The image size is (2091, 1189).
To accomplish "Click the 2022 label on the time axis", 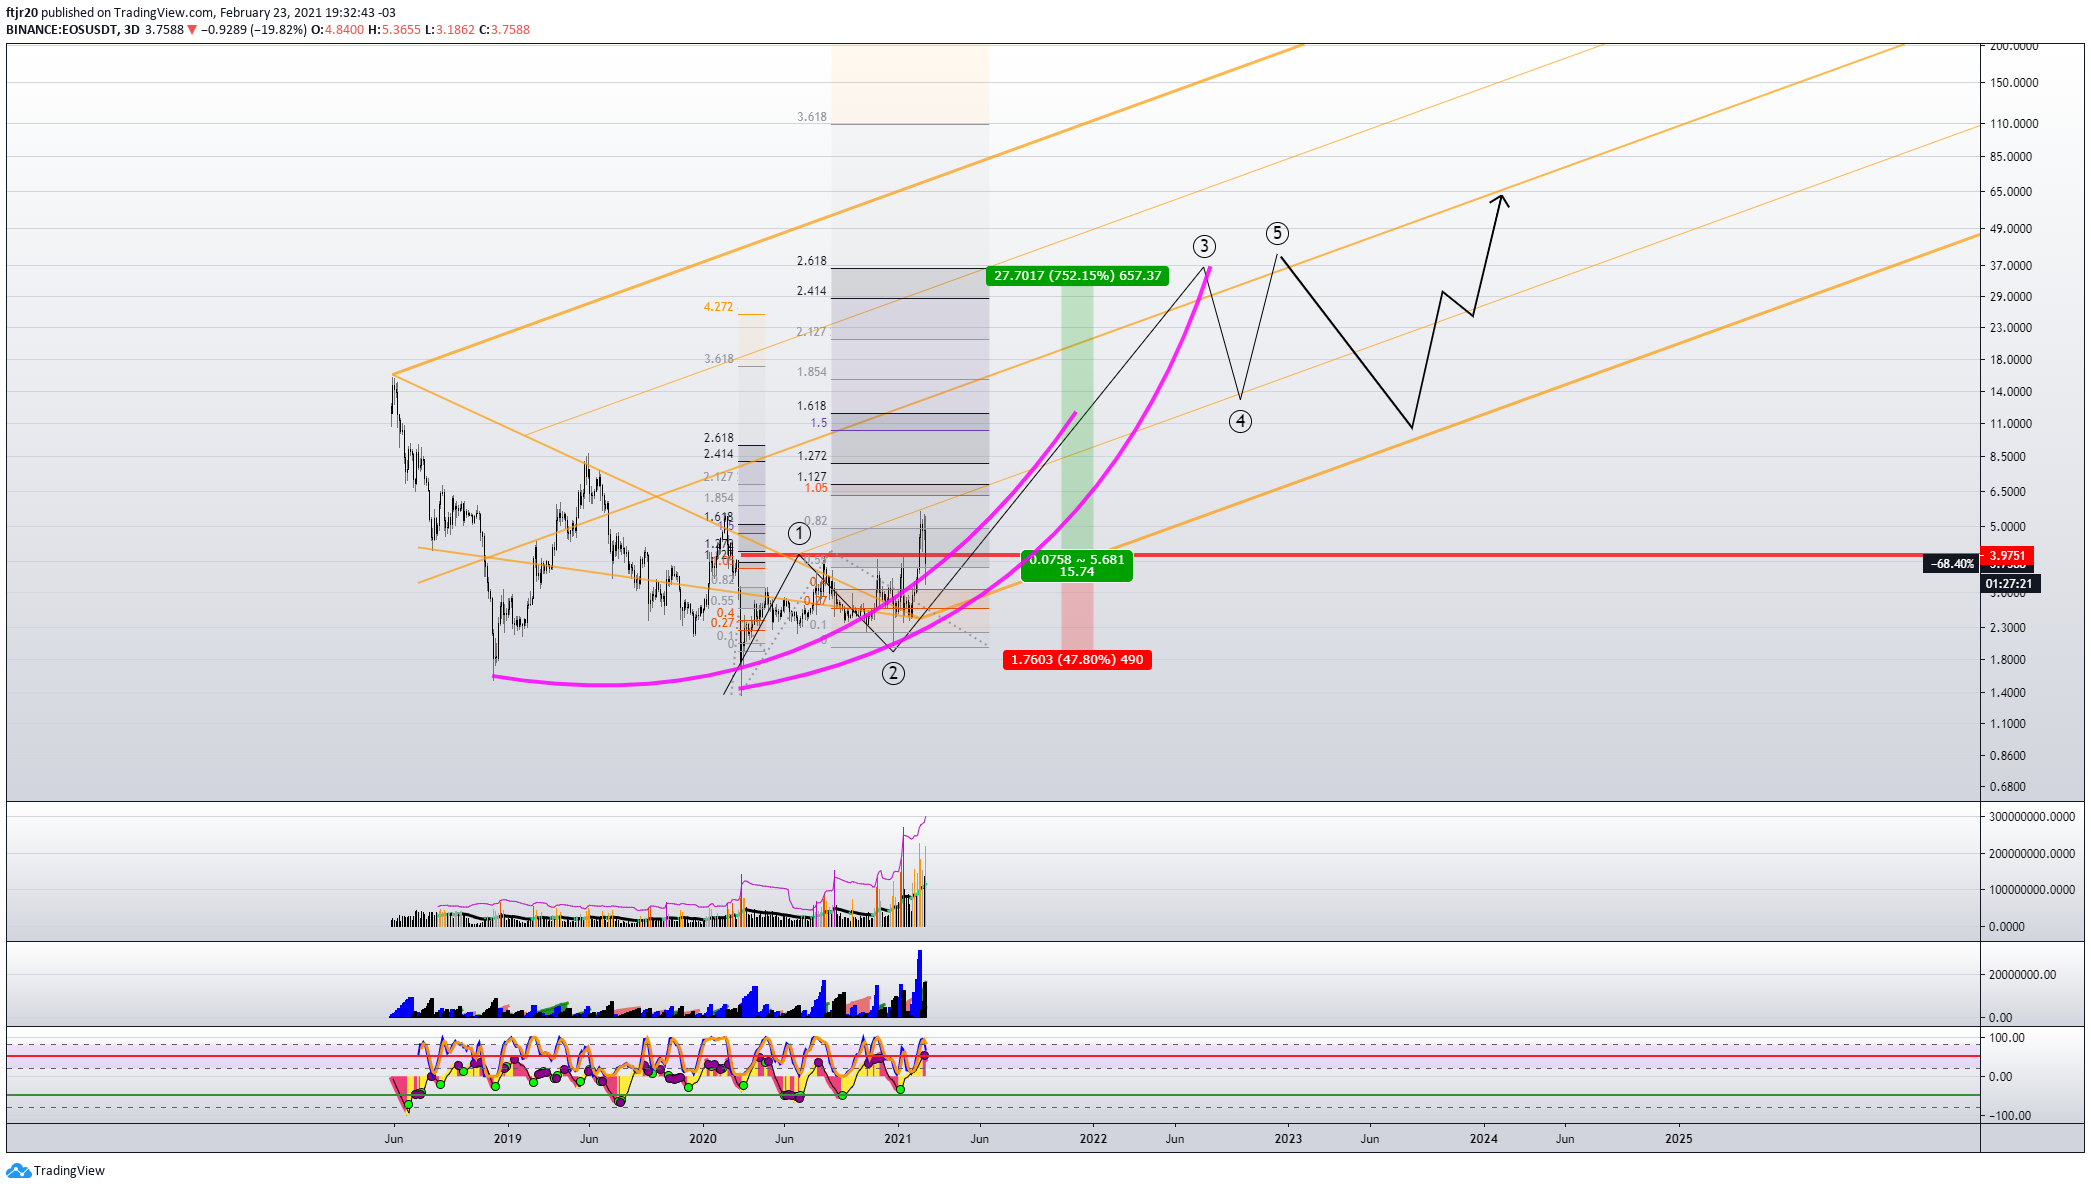I will (1093, 1139).
